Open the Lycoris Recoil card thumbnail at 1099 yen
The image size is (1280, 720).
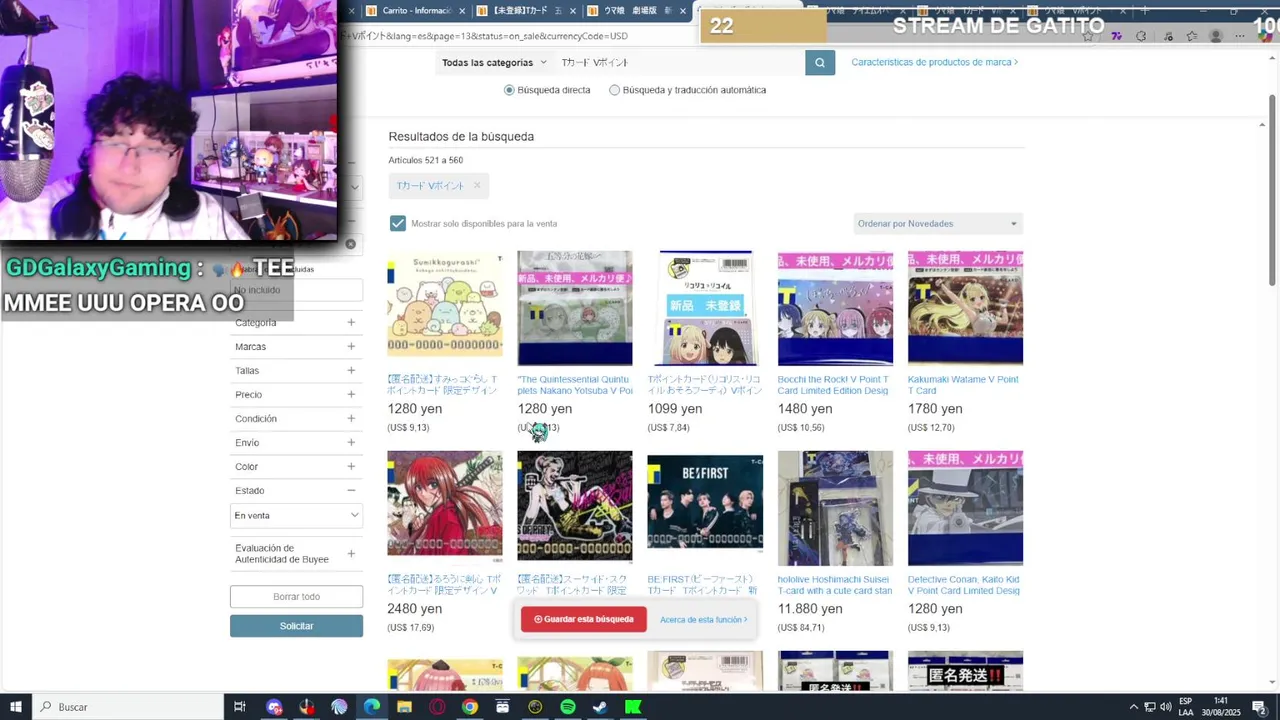click(705, 308)
